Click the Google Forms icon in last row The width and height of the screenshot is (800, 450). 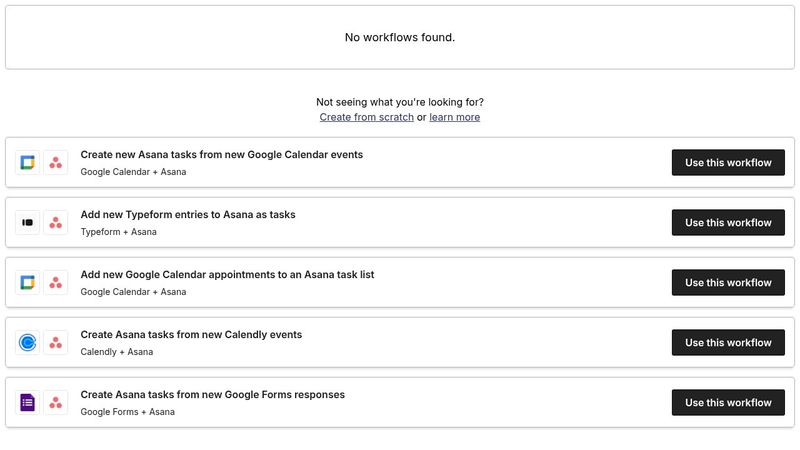pos(28,403)
